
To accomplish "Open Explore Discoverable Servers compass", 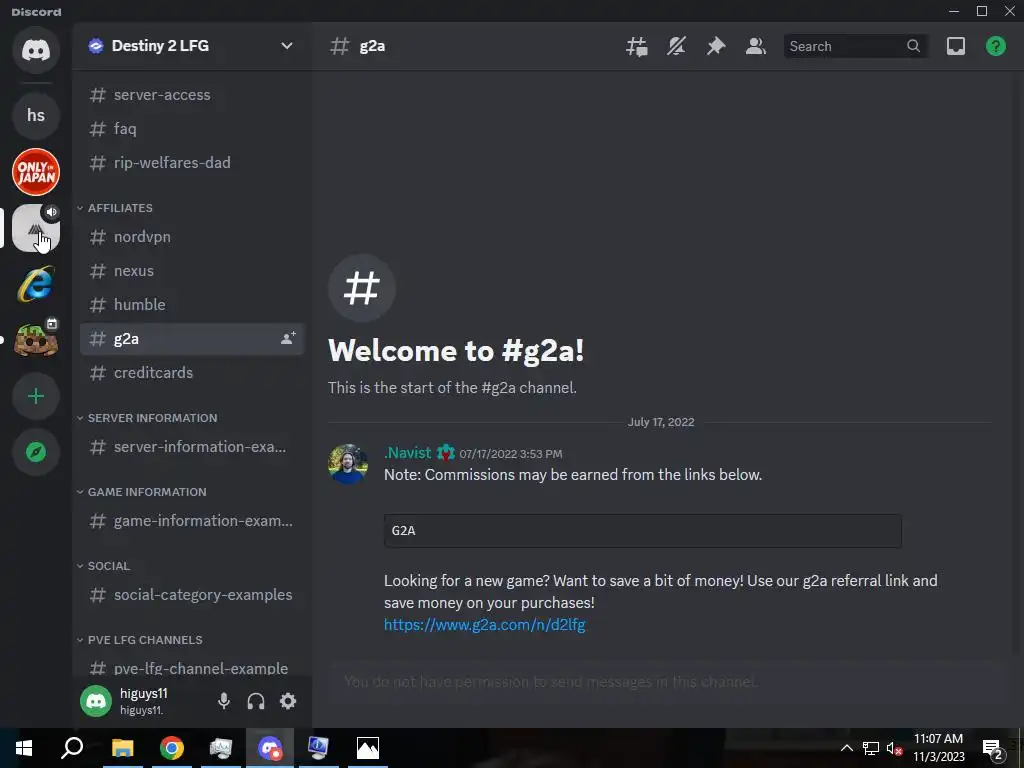I will point(36,452).
